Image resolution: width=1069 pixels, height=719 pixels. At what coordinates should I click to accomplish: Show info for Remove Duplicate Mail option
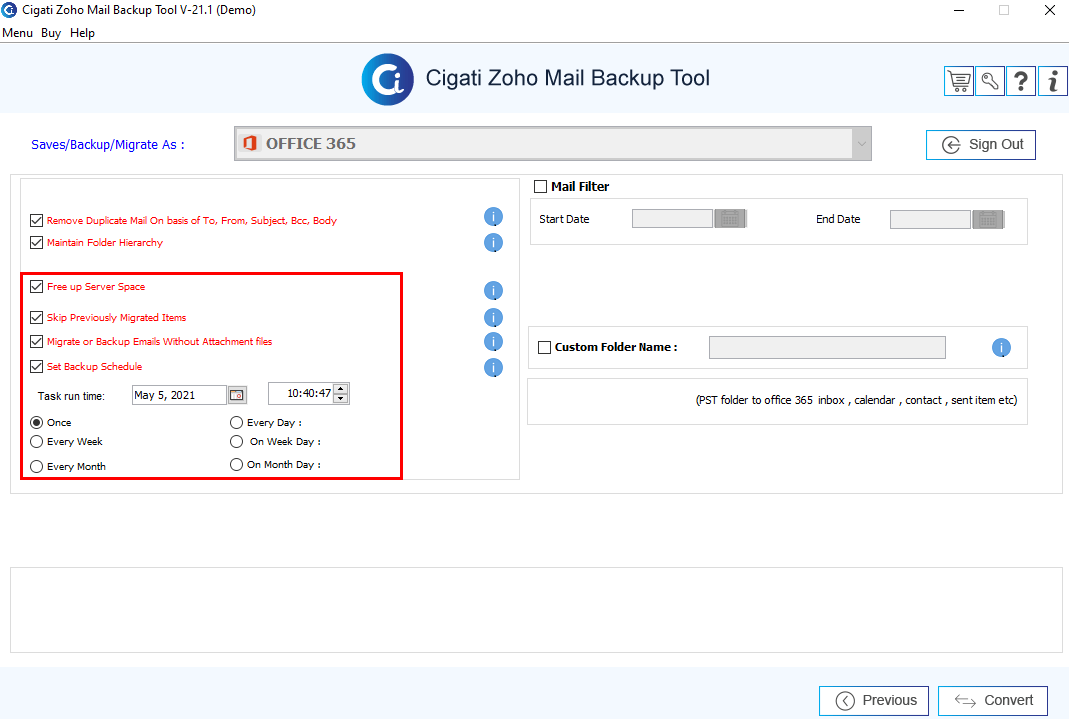coord(493,217)
